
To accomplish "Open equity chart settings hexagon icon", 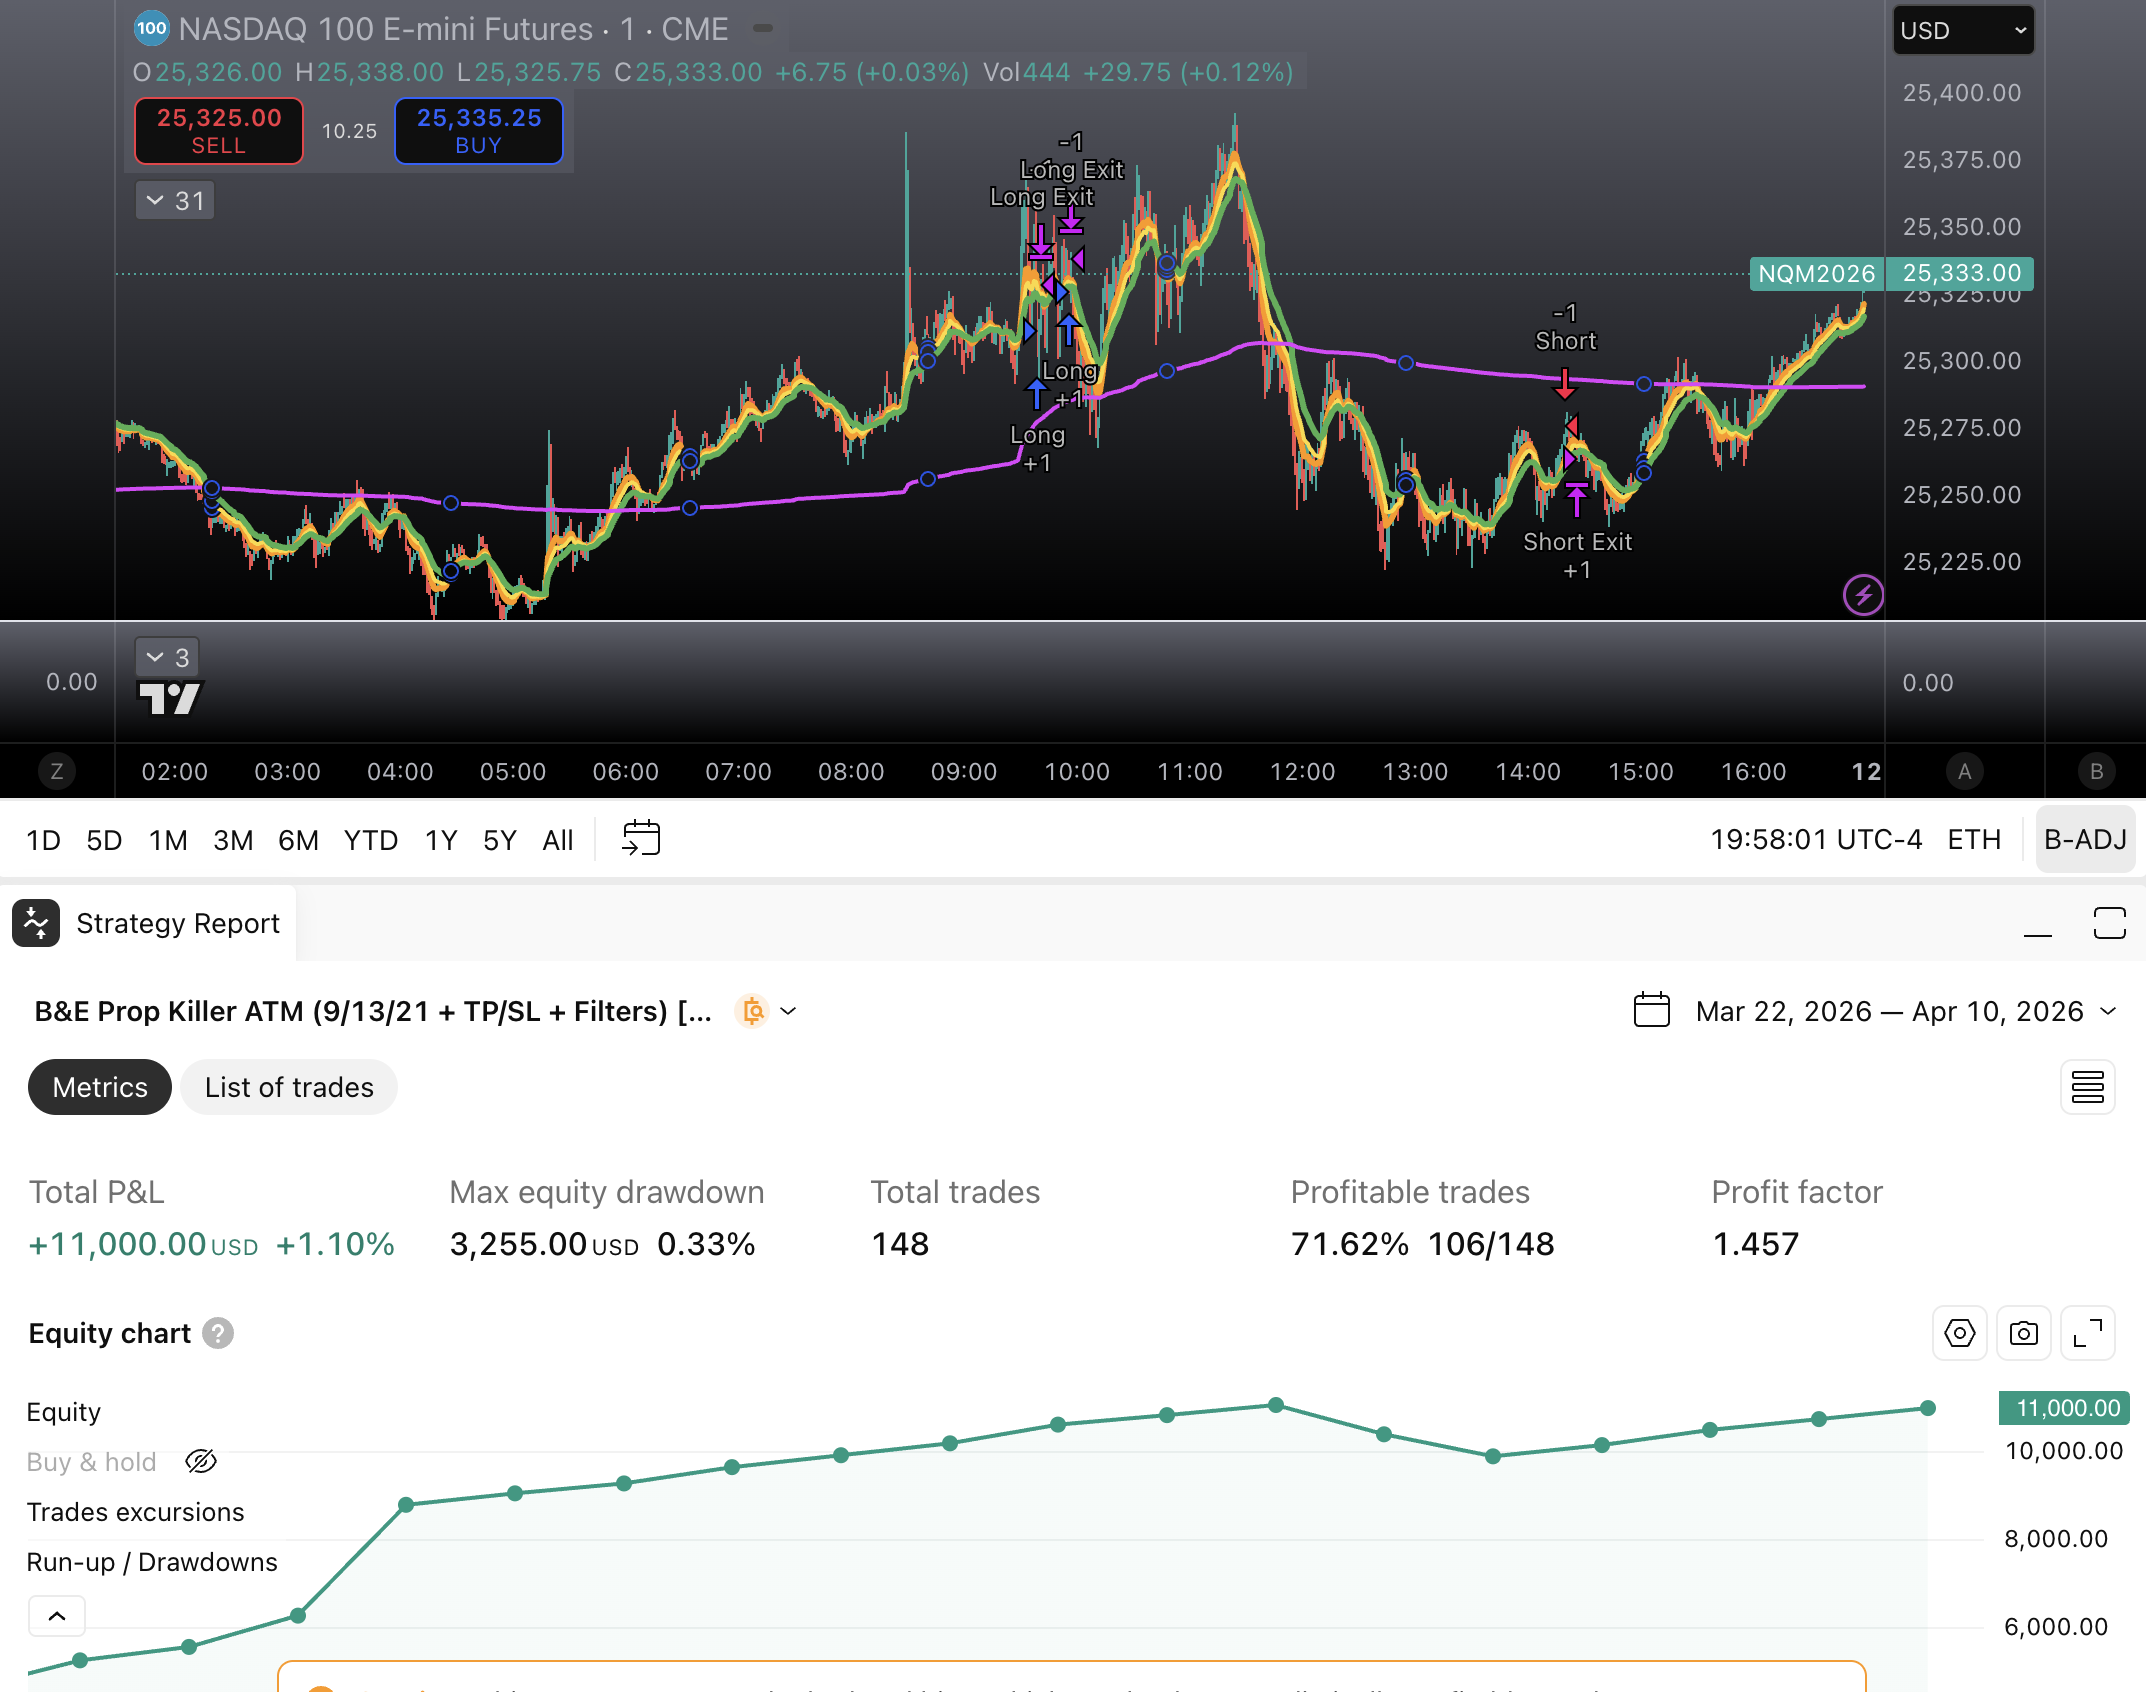I will point(1959,1333).
